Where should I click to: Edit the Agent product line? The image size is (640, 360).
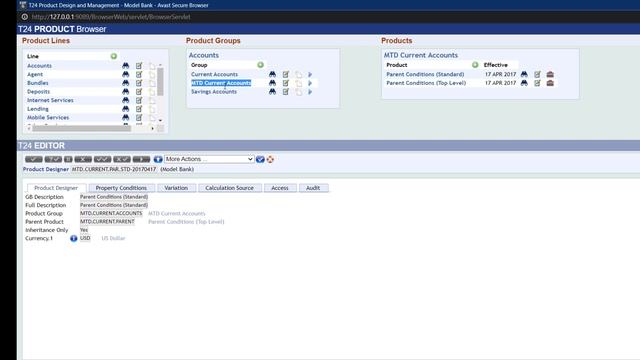click(x=139, y=74)
